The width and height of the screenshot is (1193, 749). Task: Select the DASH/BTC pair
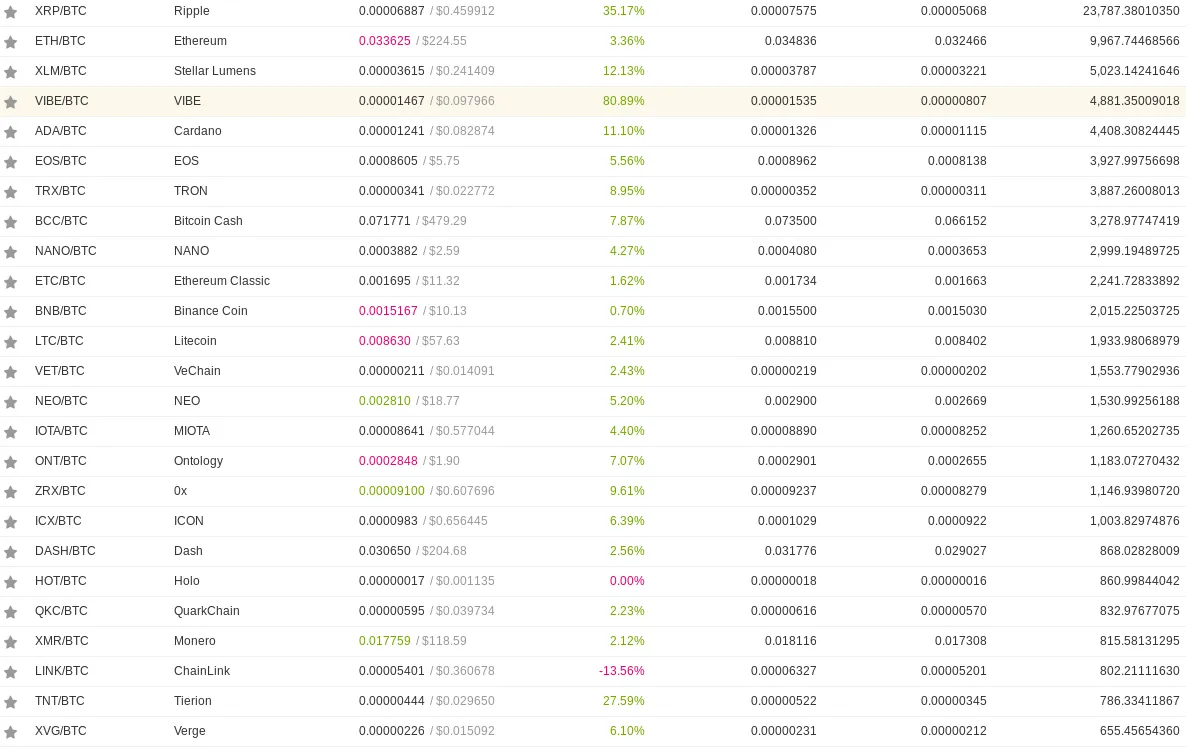click(65, 551)
